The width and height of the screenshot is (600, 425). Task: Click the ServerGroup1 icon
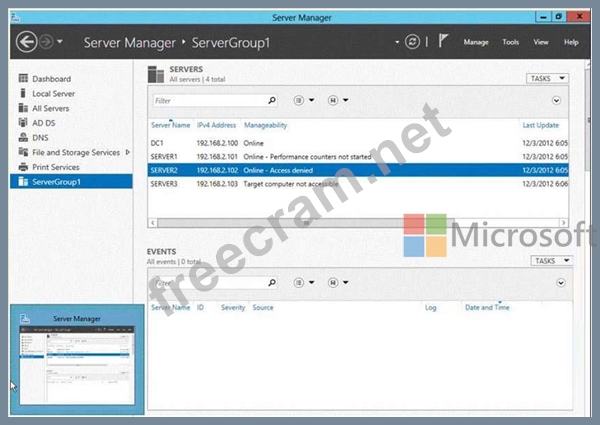pyautogui.click(x=23, y=181)
